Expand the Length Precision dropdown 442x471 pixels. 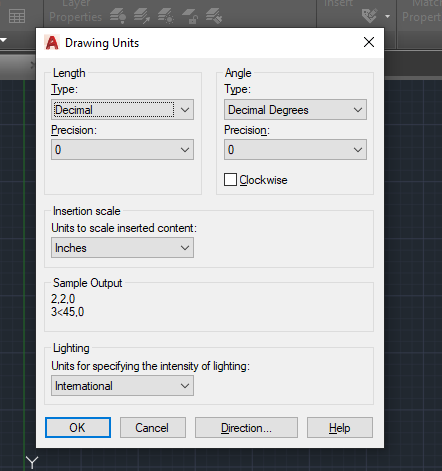122,150
